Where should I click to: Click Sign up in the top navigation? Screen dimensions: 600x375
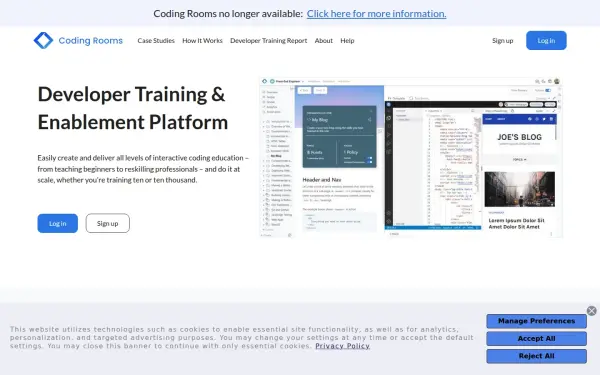(x=502, y=41)
